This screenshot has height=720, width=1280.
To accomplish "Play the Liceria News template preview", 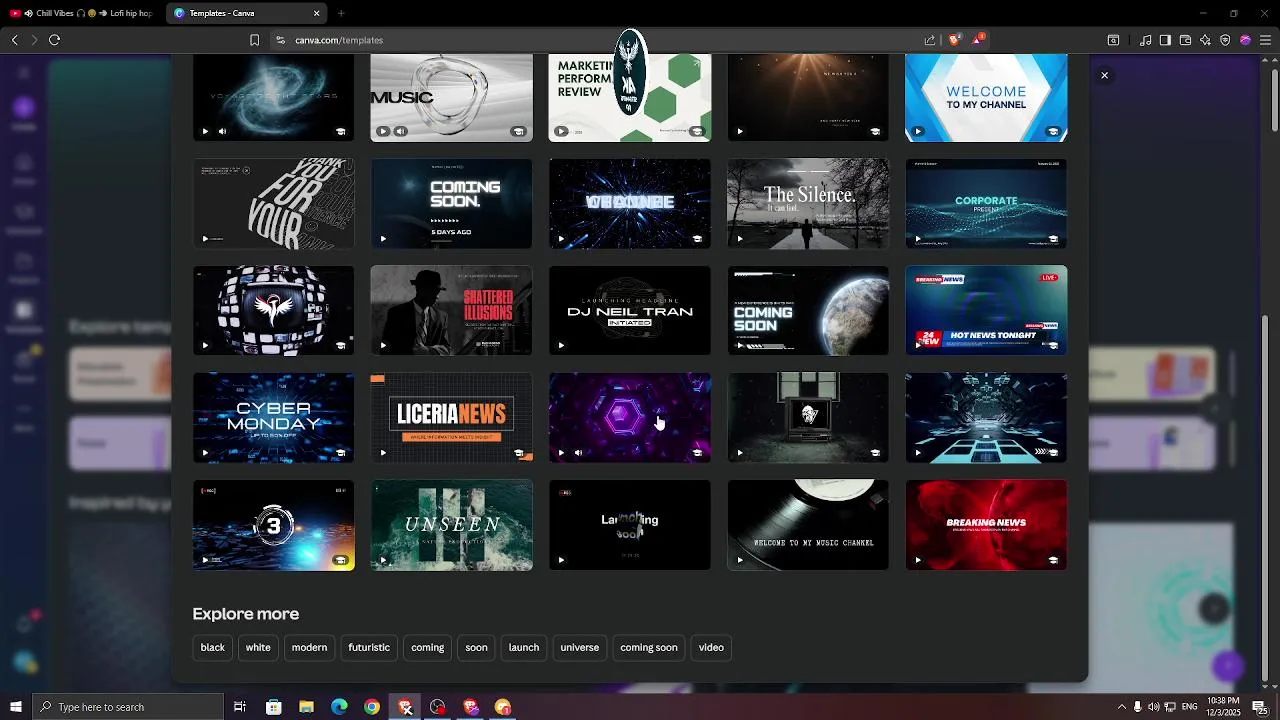I will (383, 453).
